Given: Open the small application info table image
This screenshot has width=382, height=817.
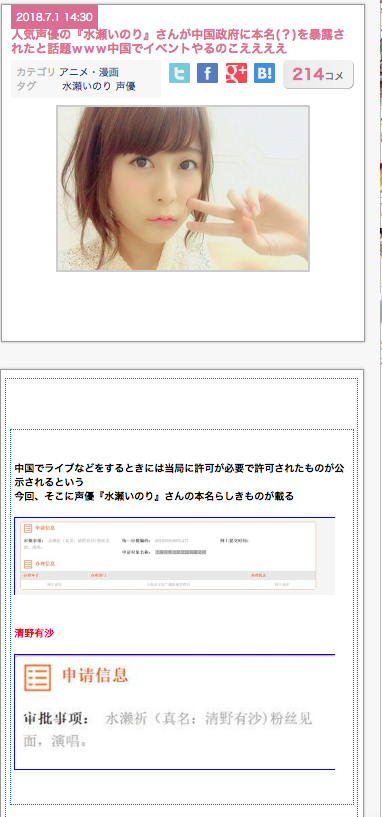Looking at the screenshot, I should (x=175, y=556).
